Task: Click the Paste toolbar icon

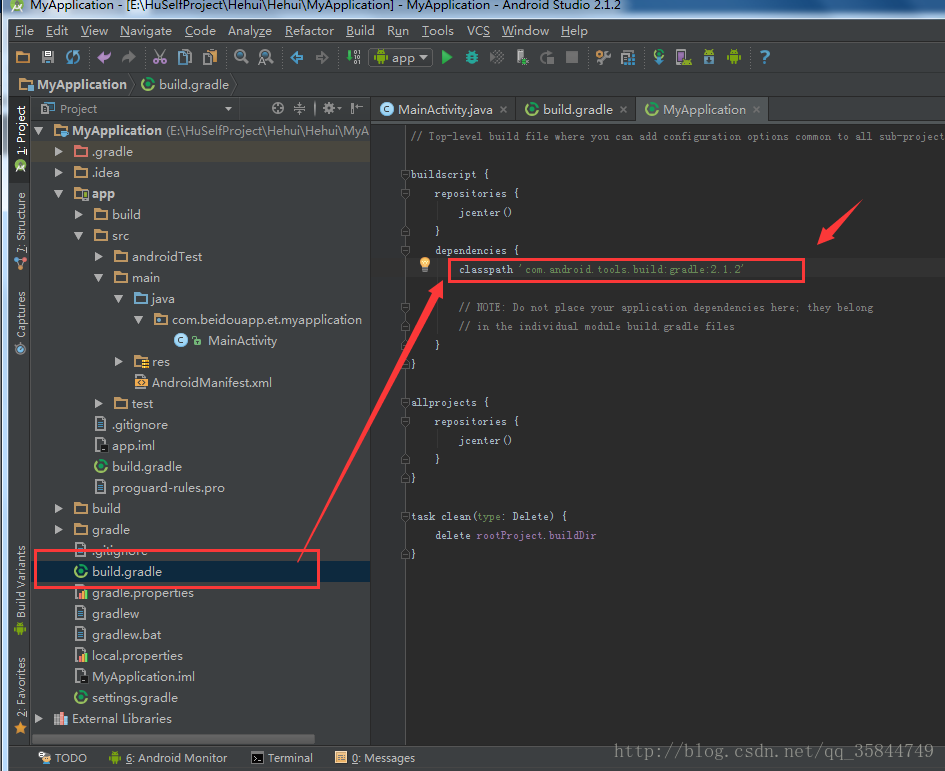Action: (210, 57)
